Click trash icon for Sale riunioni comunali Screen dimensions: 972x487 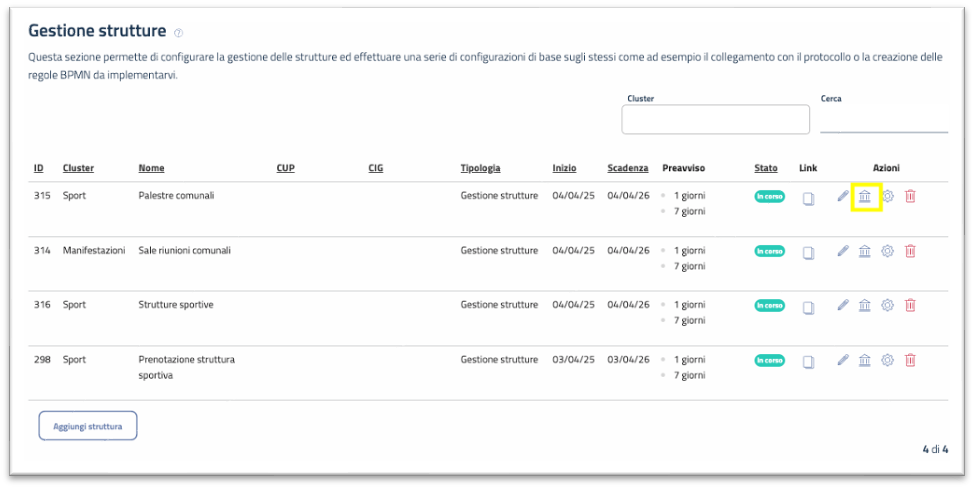click(910, 251)
